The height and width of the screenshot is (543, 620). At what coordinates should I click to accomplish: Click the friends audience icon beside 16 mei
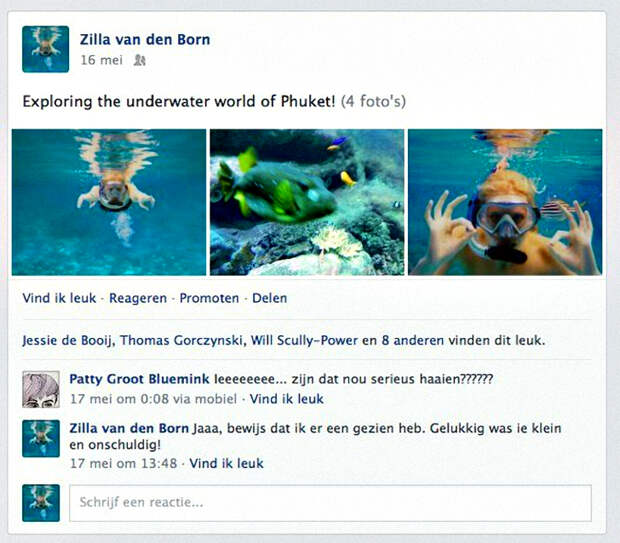pos(140,60)
